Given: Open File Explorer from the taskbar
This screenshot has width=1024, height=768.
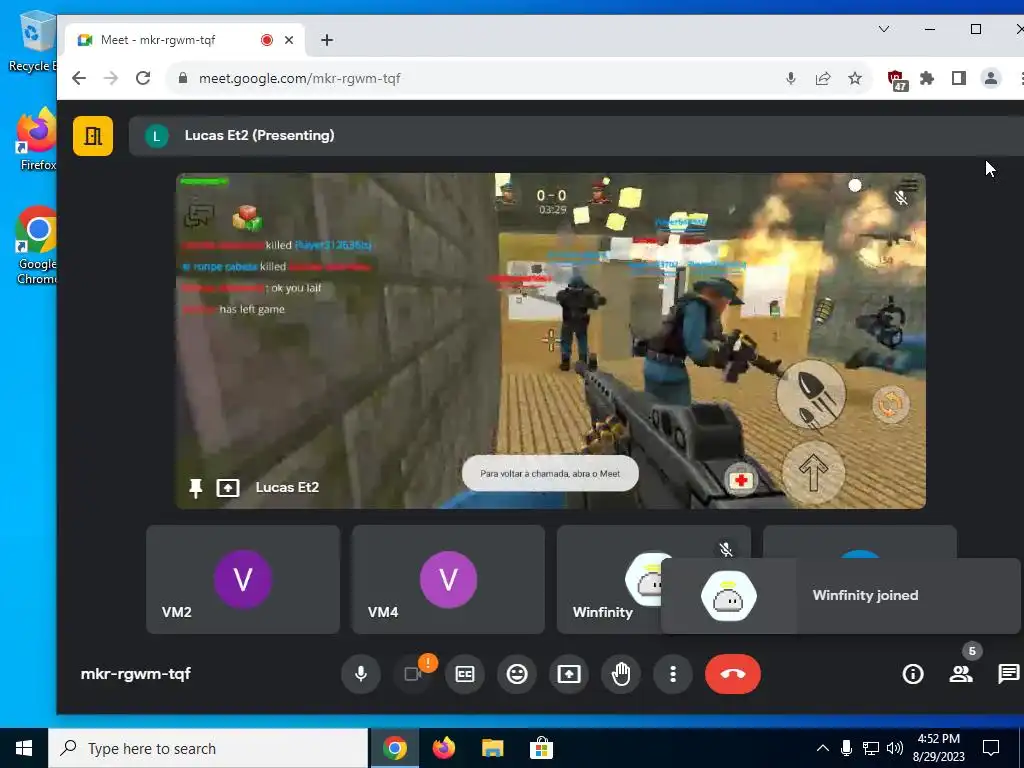Looking at the screenshot, I should click(x=492, y=748).
